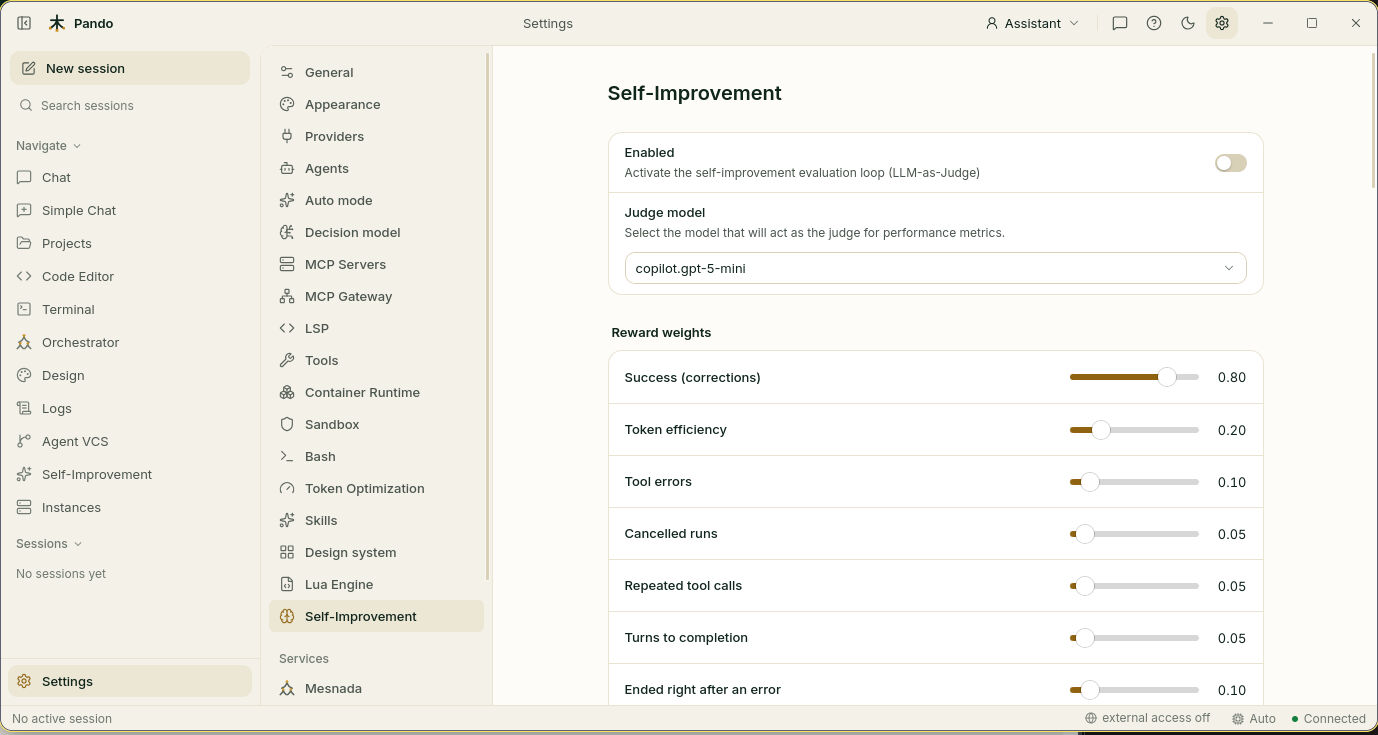Adjust the Tool errors weight slider
The height and width of the screenshot is (735, 1378).
[x=1134, y=481]
